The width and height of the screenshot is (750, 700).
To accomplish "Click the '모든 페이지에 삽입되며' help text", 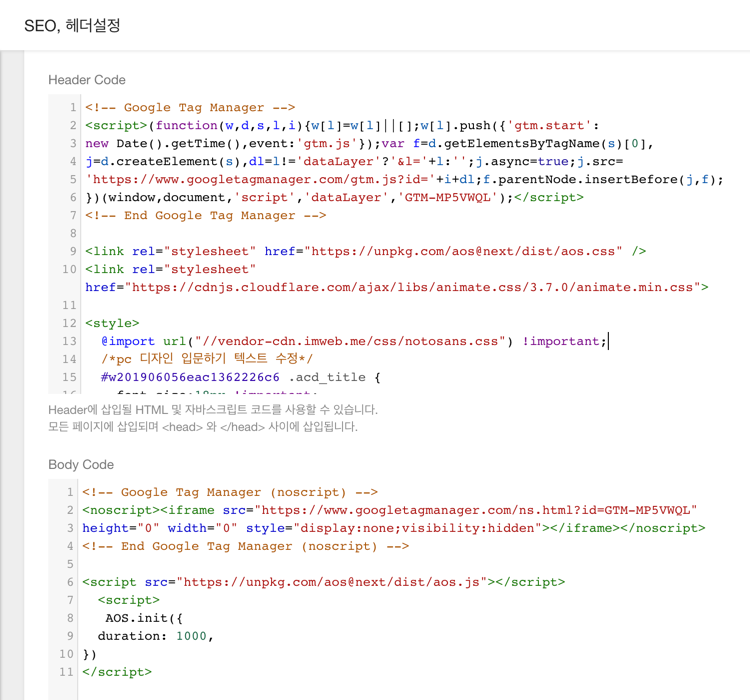I will 203,426.
